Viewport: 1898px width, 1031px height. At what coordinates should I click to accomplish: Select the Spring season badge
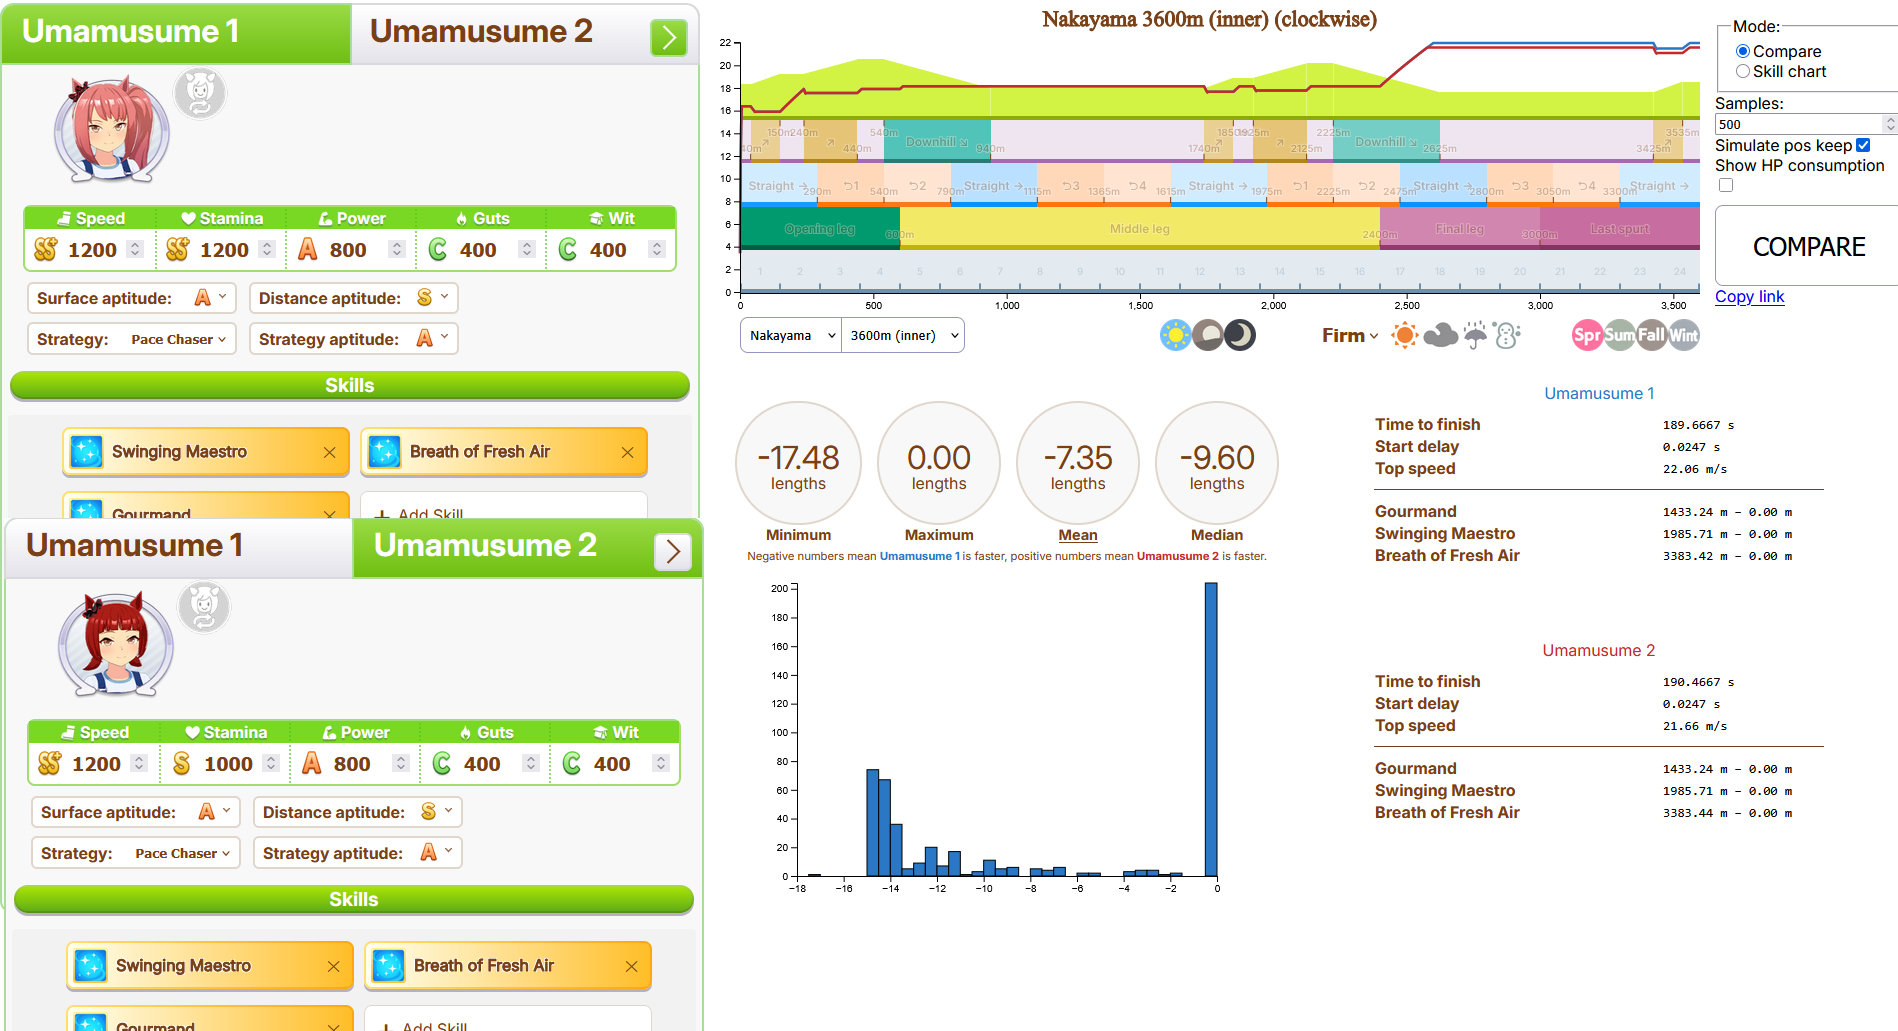coord(1587,335)
